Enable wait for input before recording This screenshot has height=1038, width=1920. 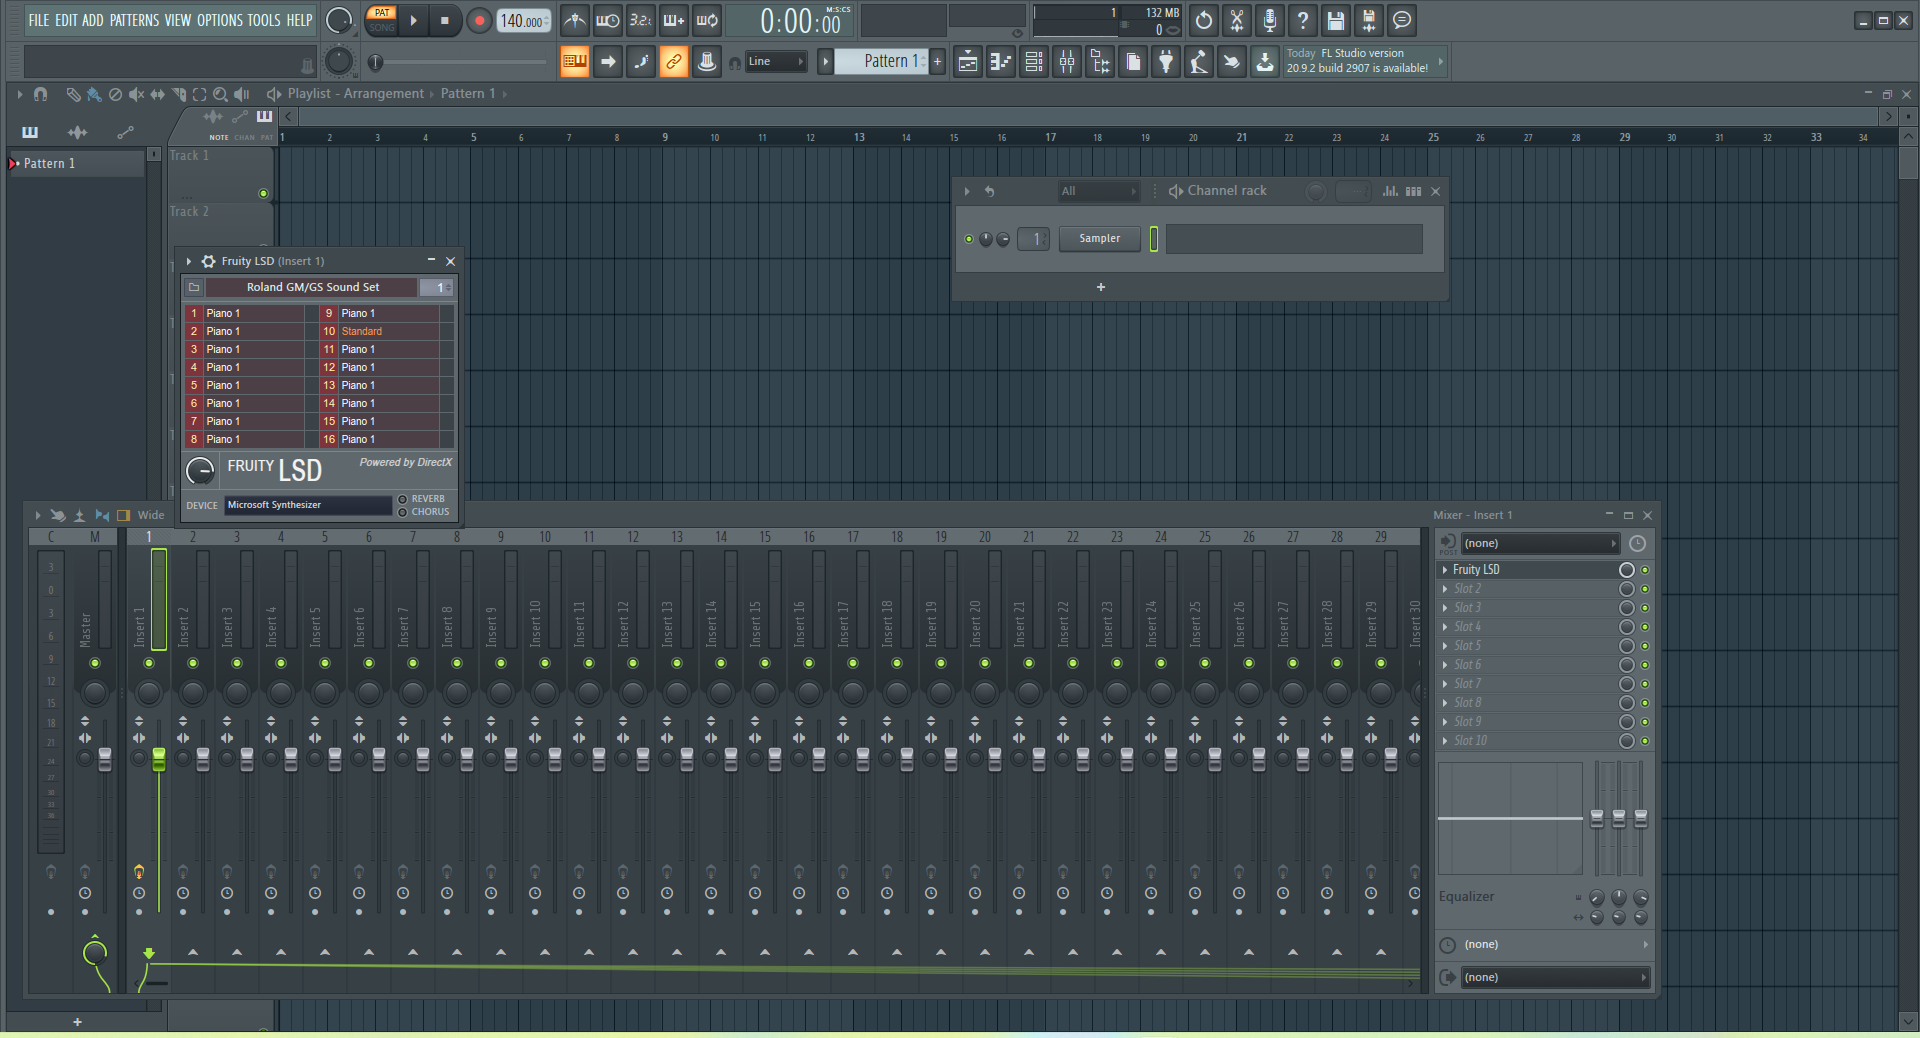607,20
